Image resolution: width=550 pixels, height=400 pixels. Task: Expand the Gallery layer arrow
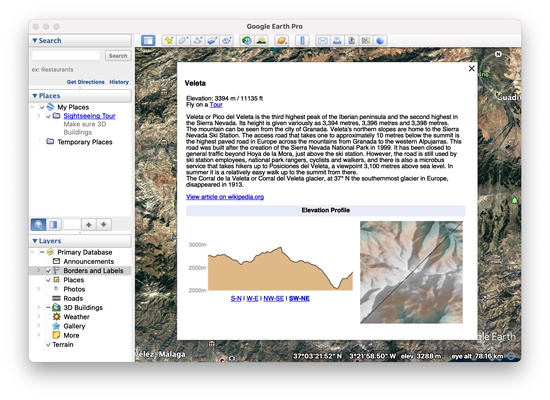tap(39, 326)
